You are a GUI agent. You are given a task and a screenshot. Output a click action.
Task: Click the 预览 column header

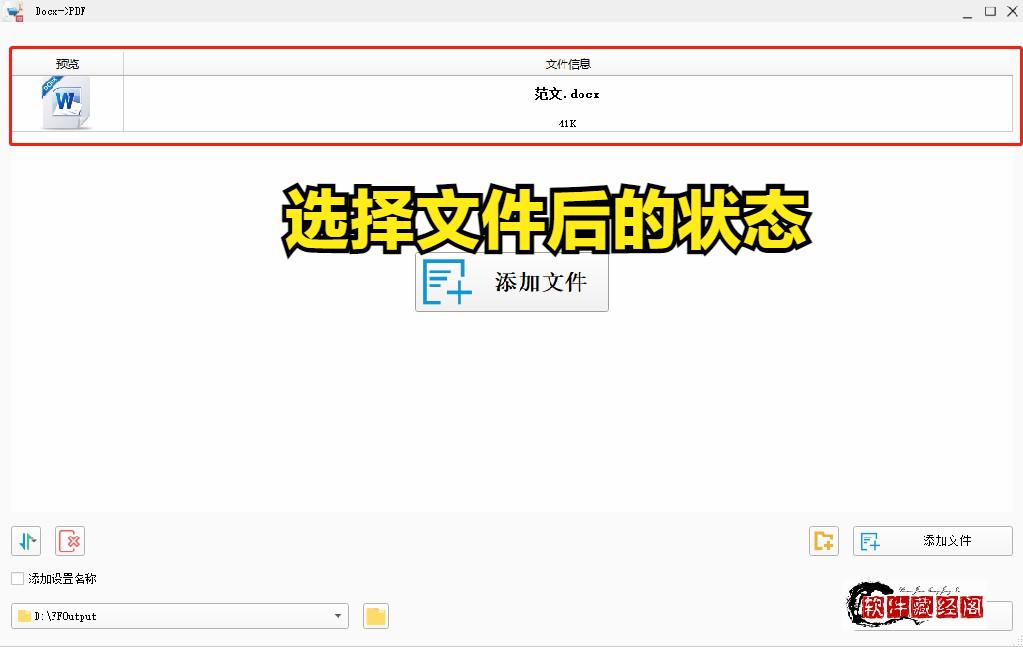[x=66, y=62]
